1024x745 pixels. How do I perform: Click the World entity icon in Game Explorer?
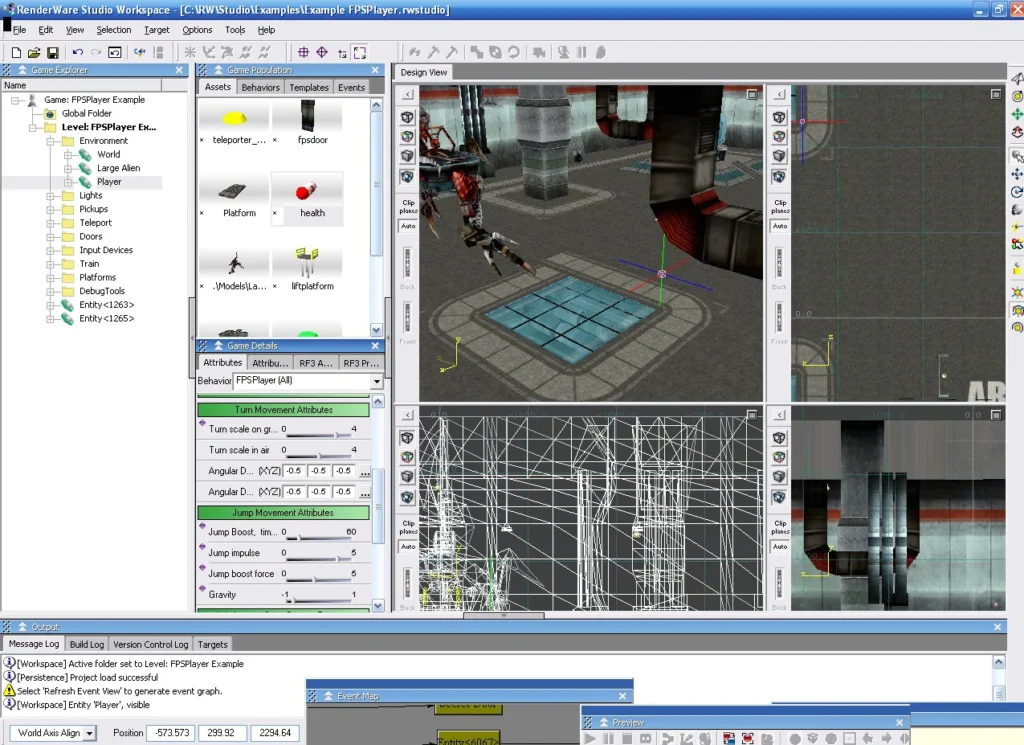(85, 155)
